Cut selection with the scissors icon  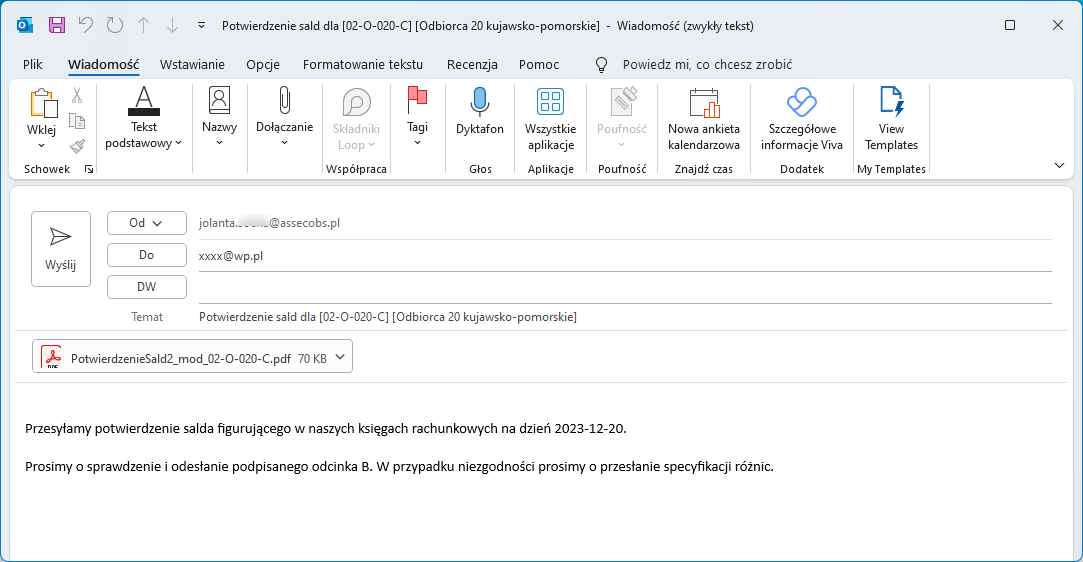point(77,95)
